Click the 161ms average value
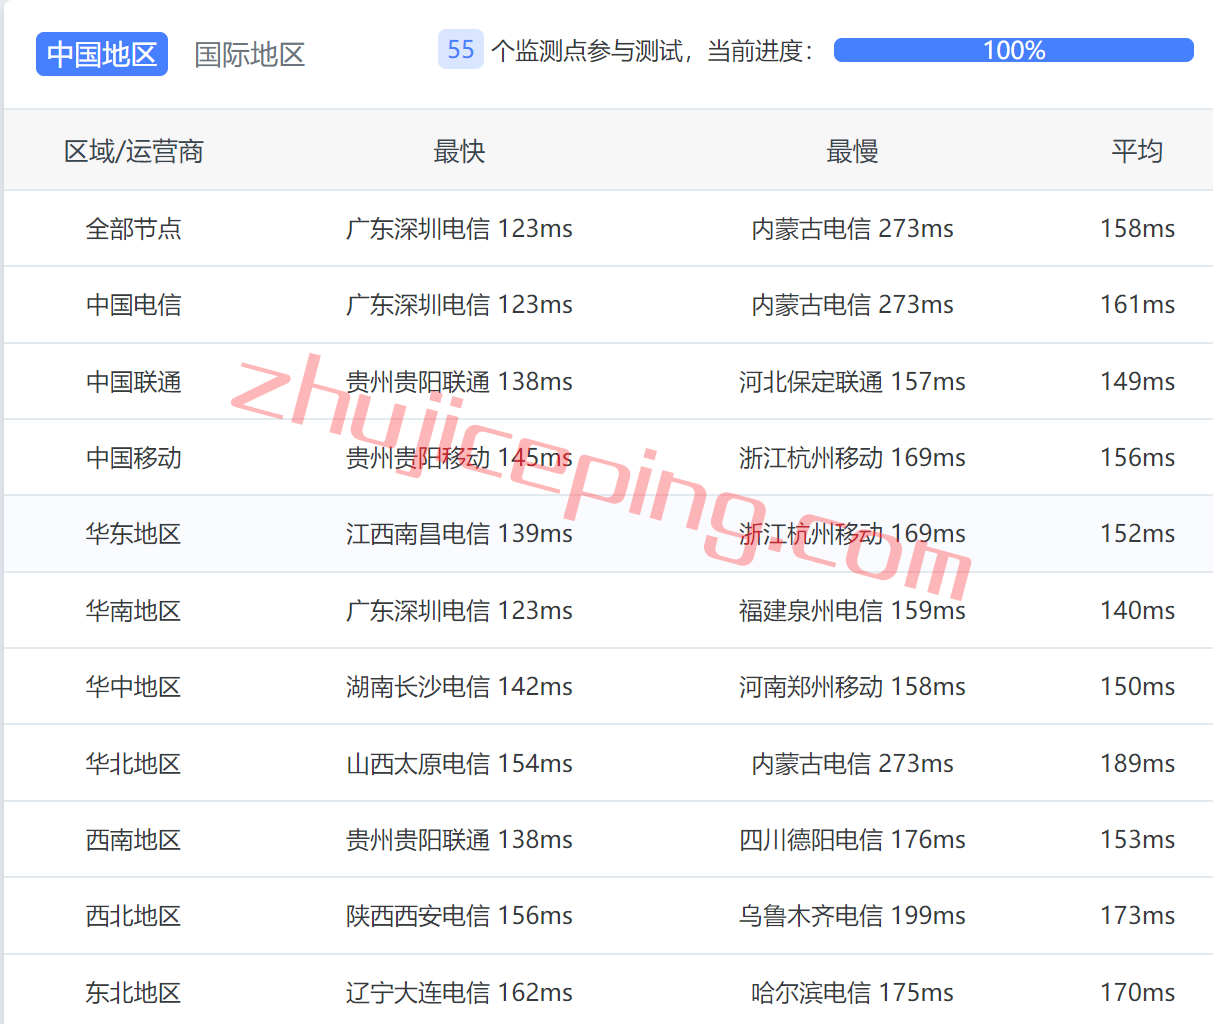 click(1137, 304)
